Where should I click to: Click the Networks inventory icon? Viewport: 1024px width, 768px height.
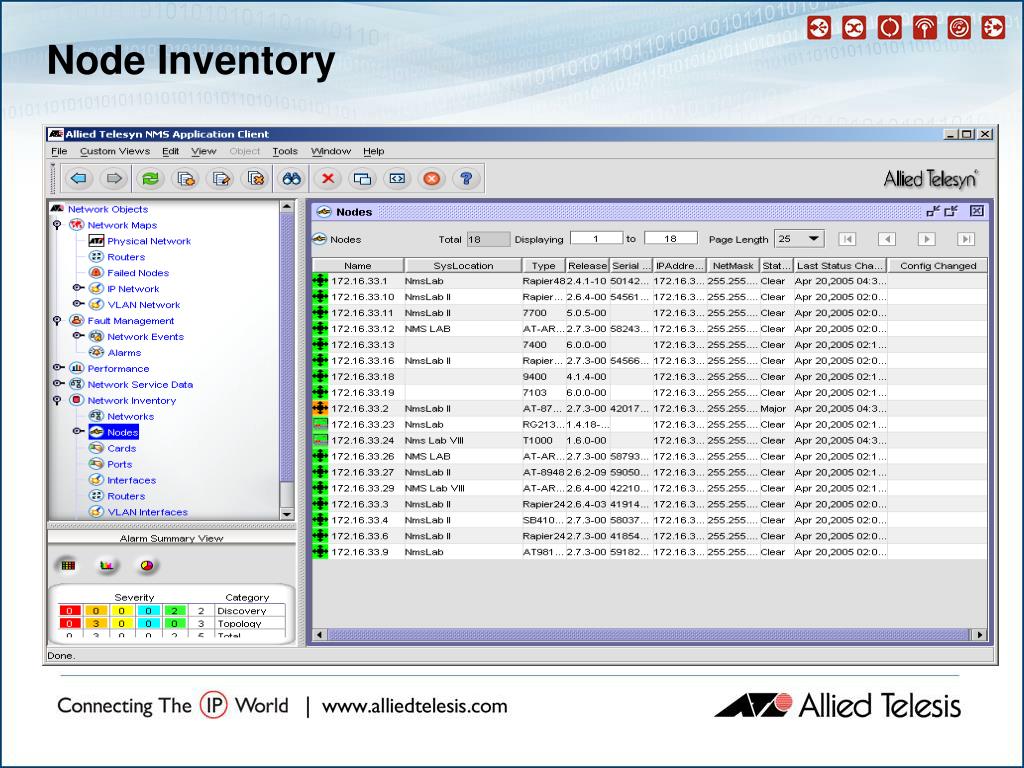[97, 417]
